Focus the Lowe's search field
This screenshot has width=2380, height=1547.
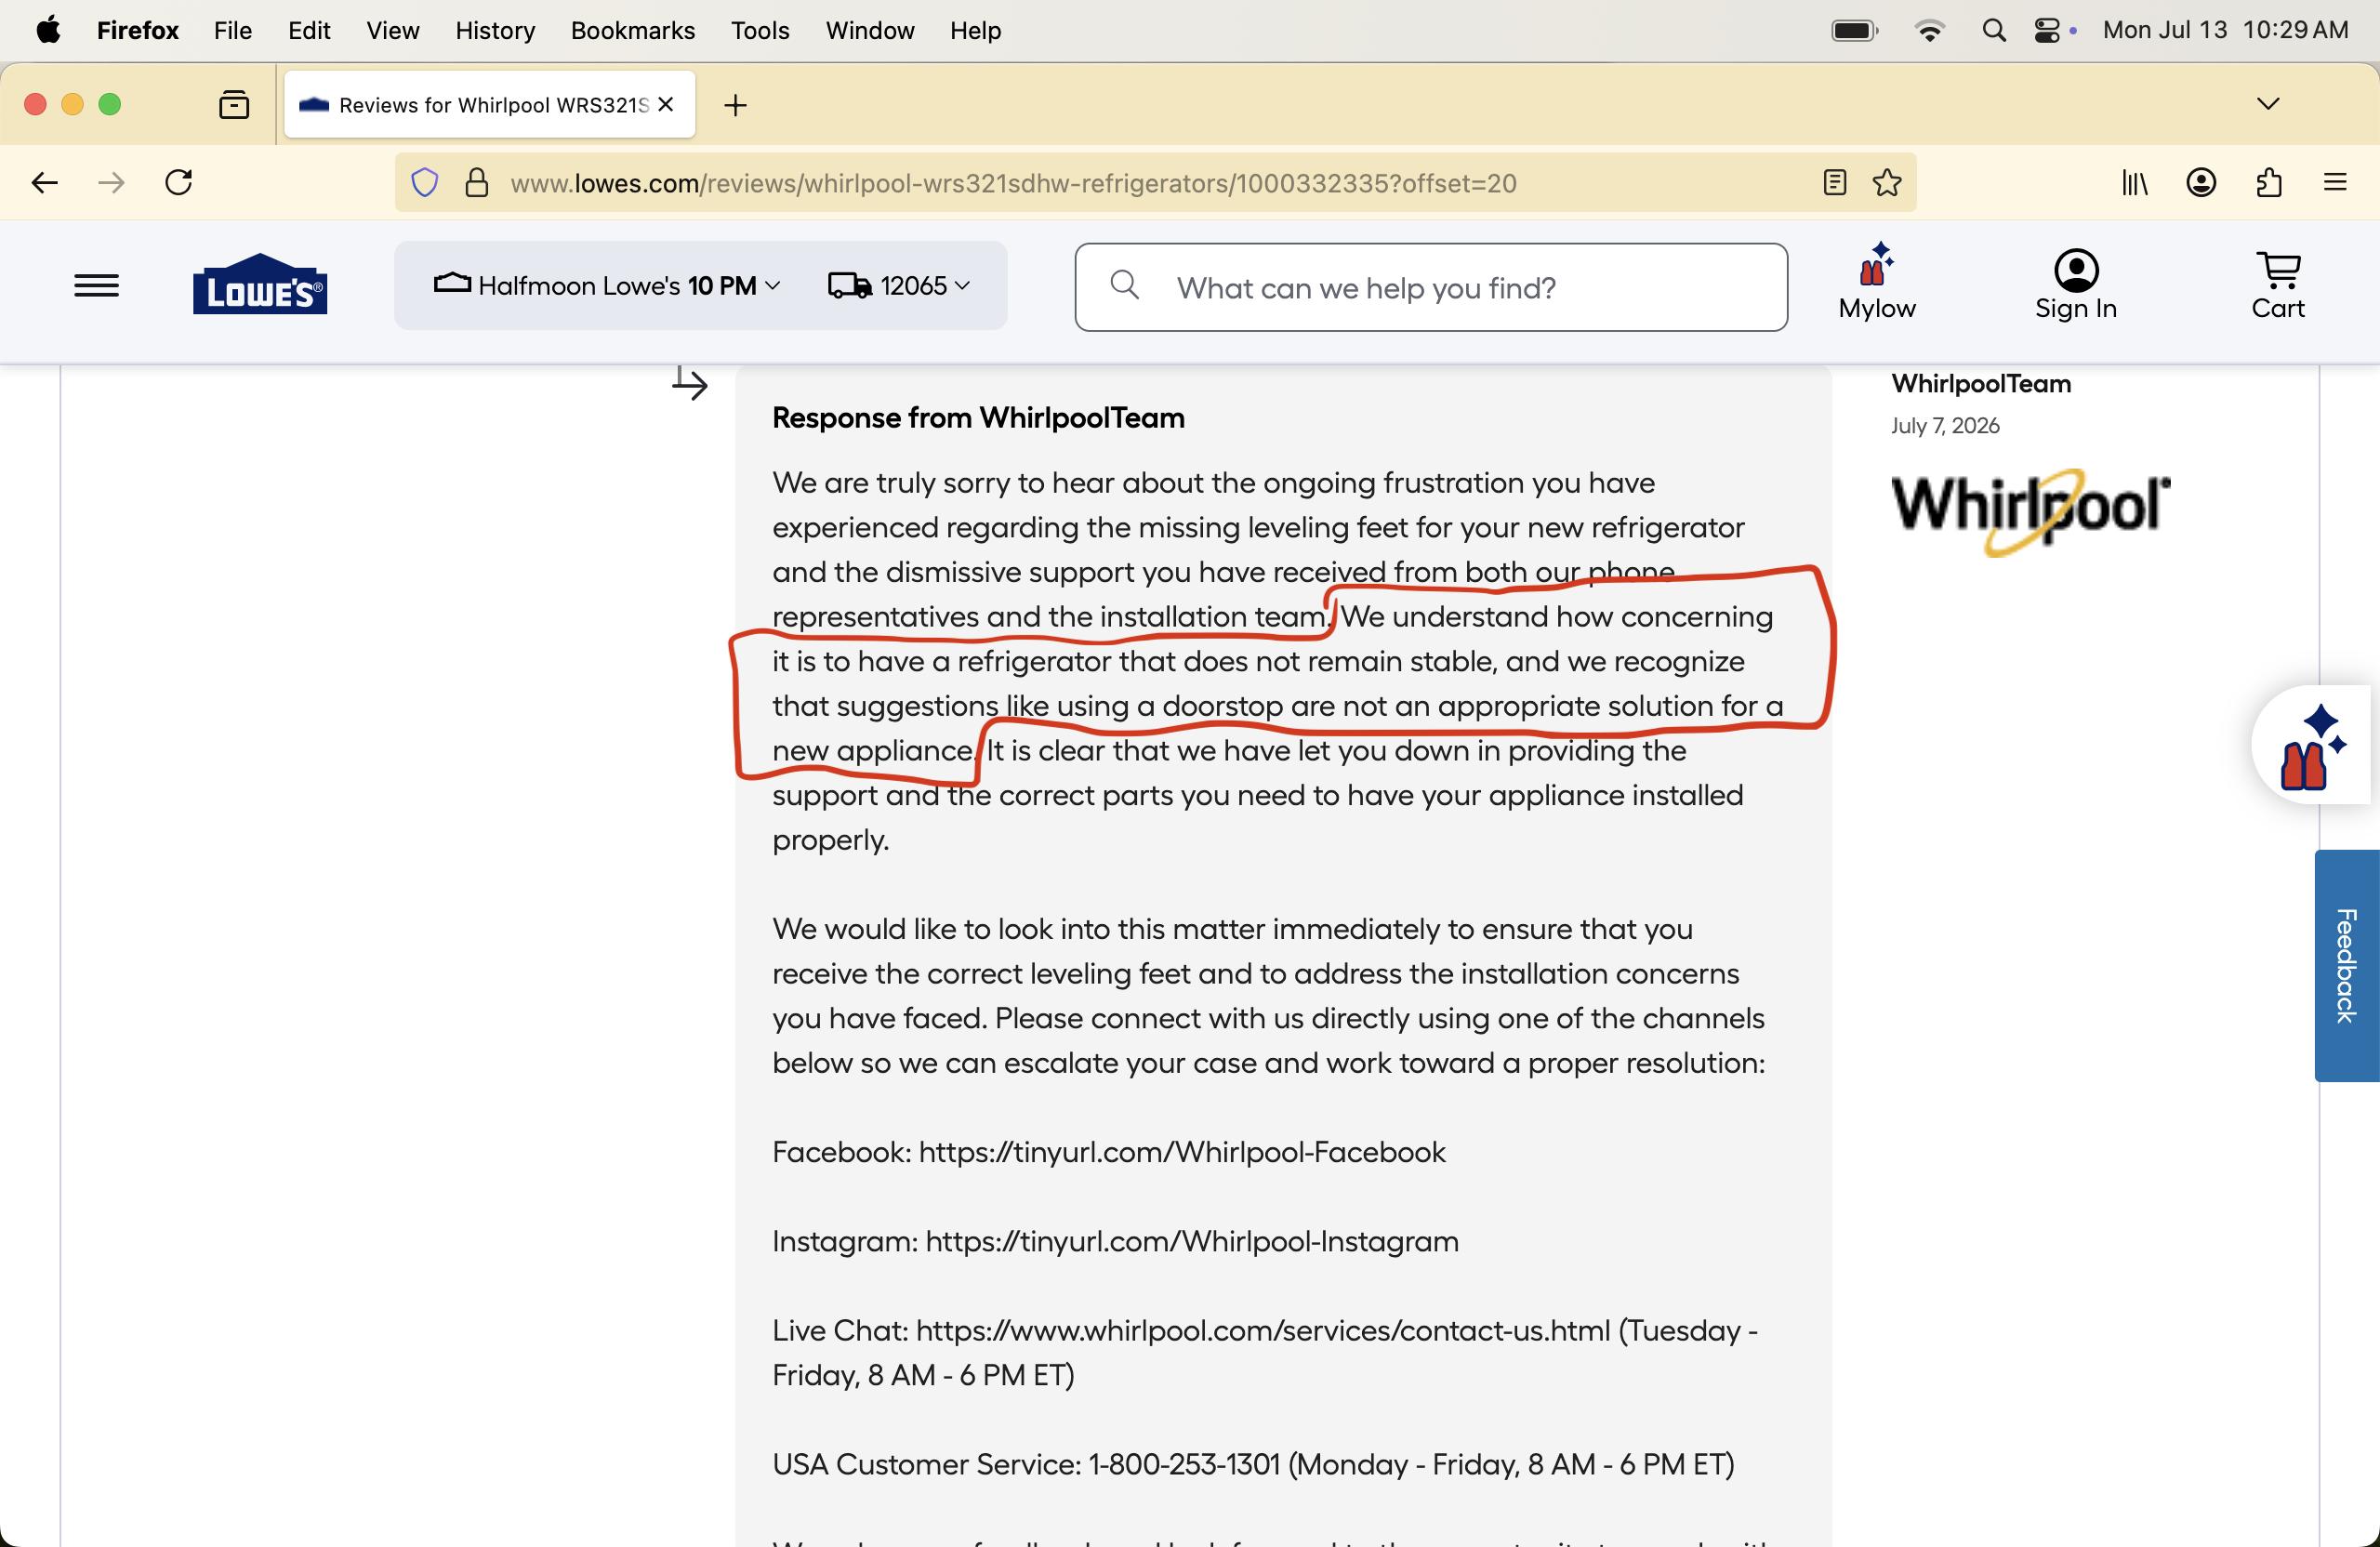coord(1431,287)
